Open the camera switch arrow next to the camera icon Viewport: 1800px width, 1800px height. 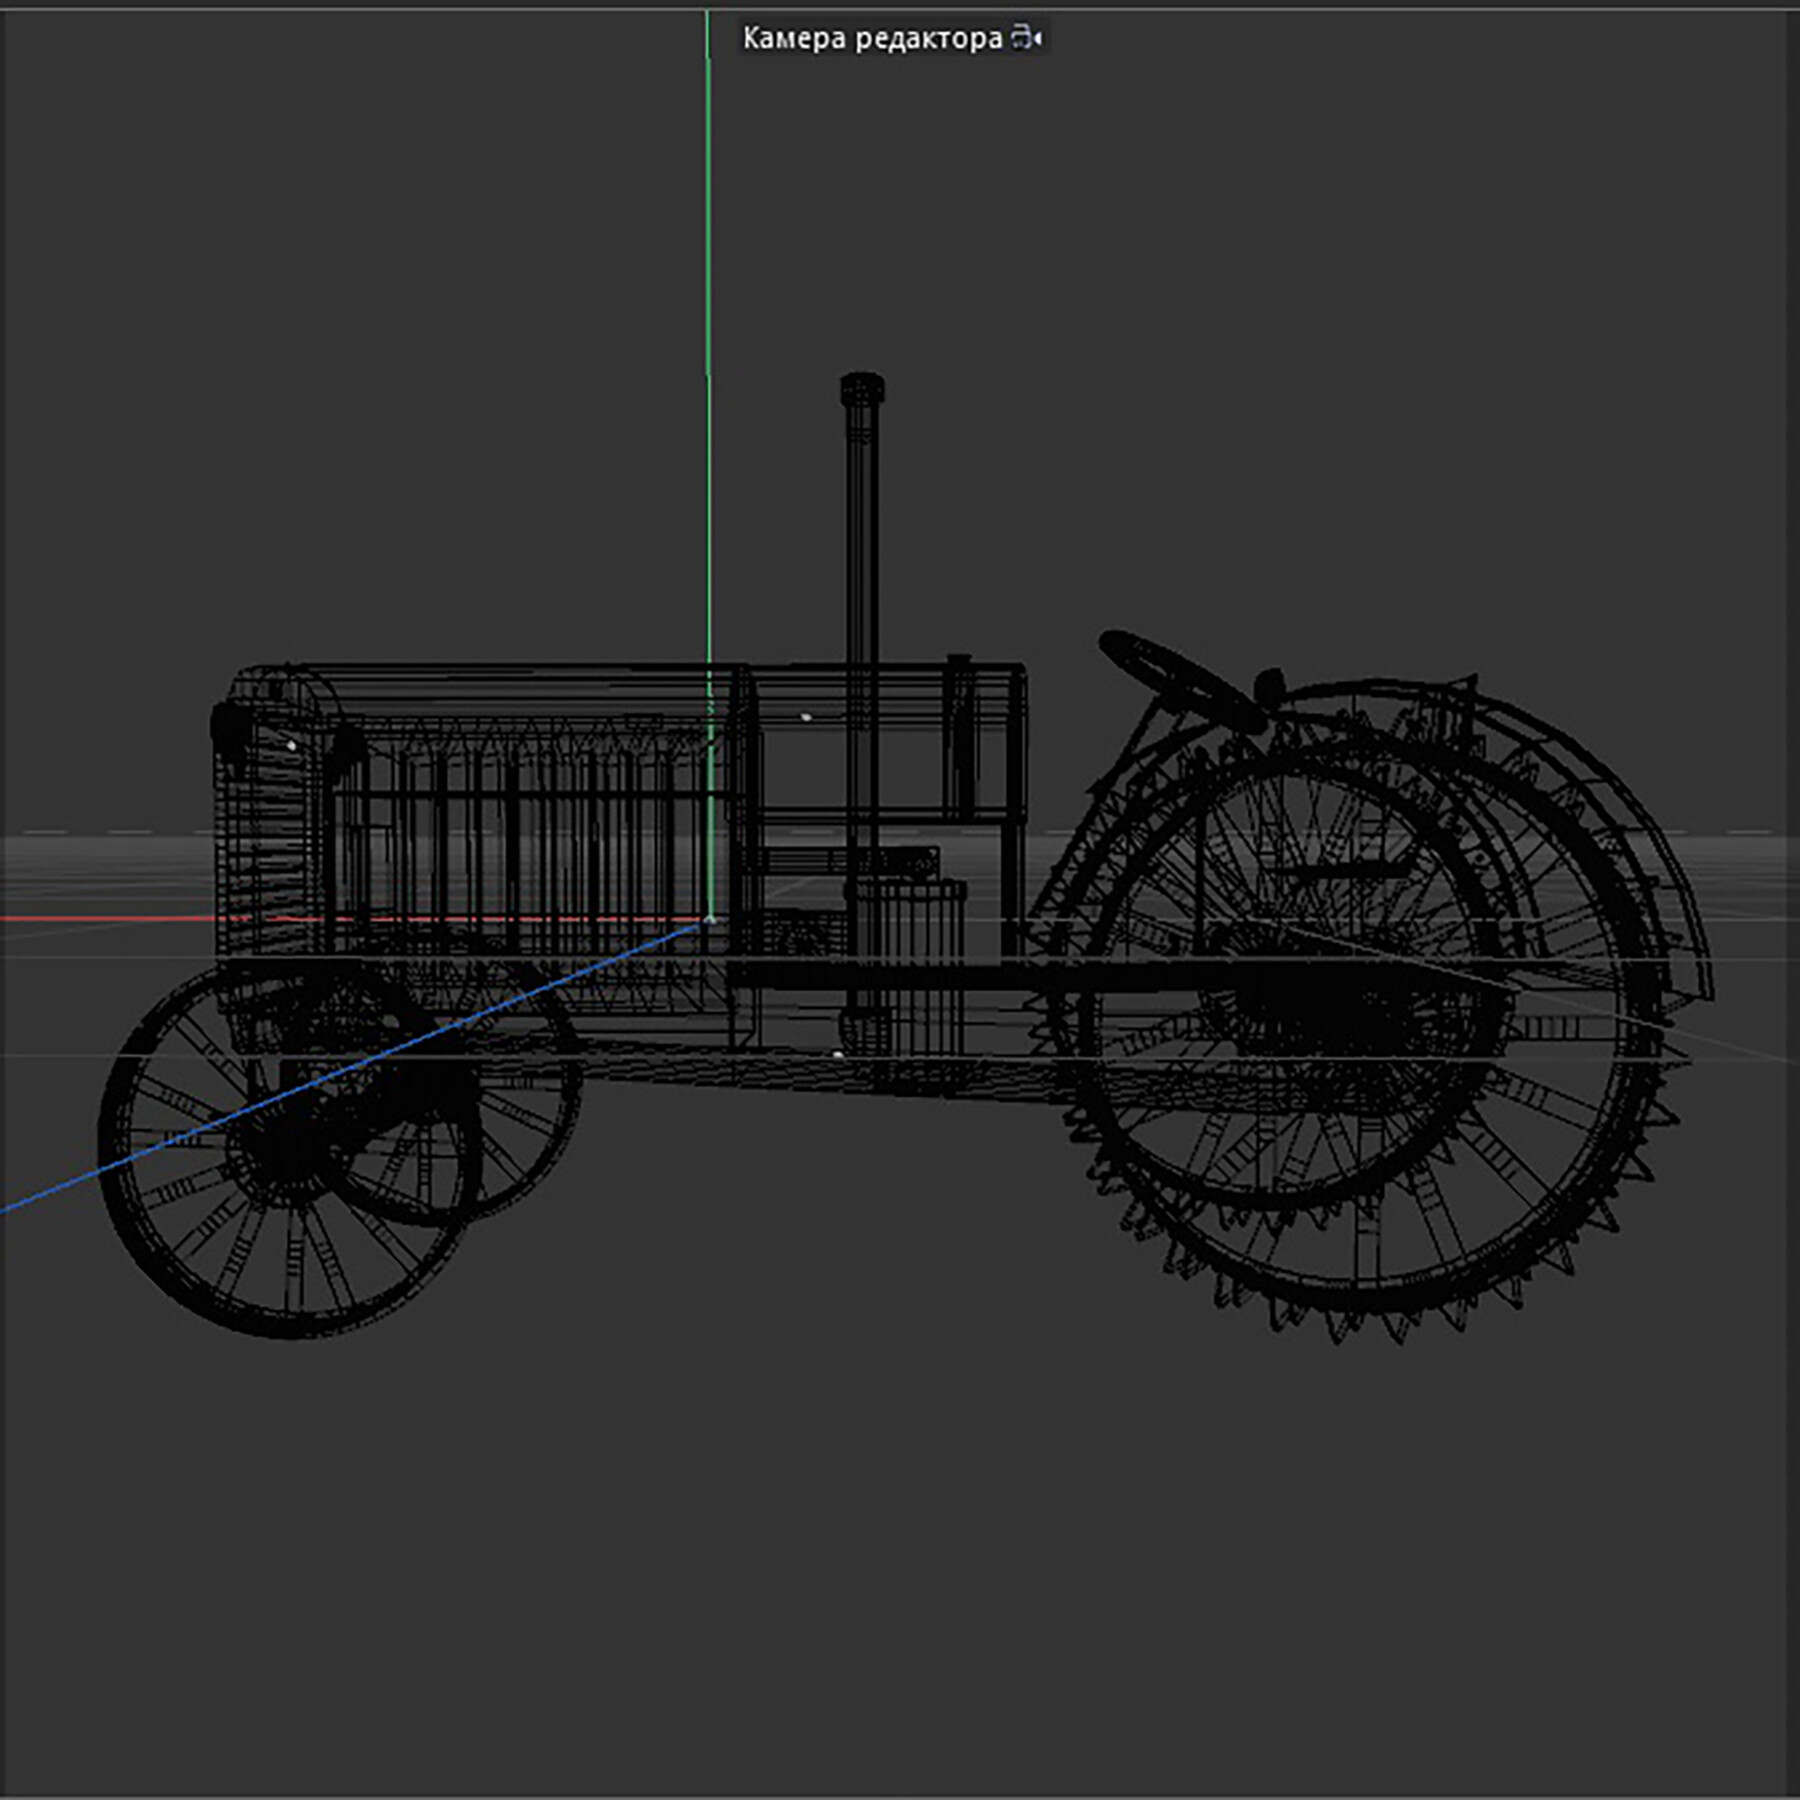coord(1036,37)
